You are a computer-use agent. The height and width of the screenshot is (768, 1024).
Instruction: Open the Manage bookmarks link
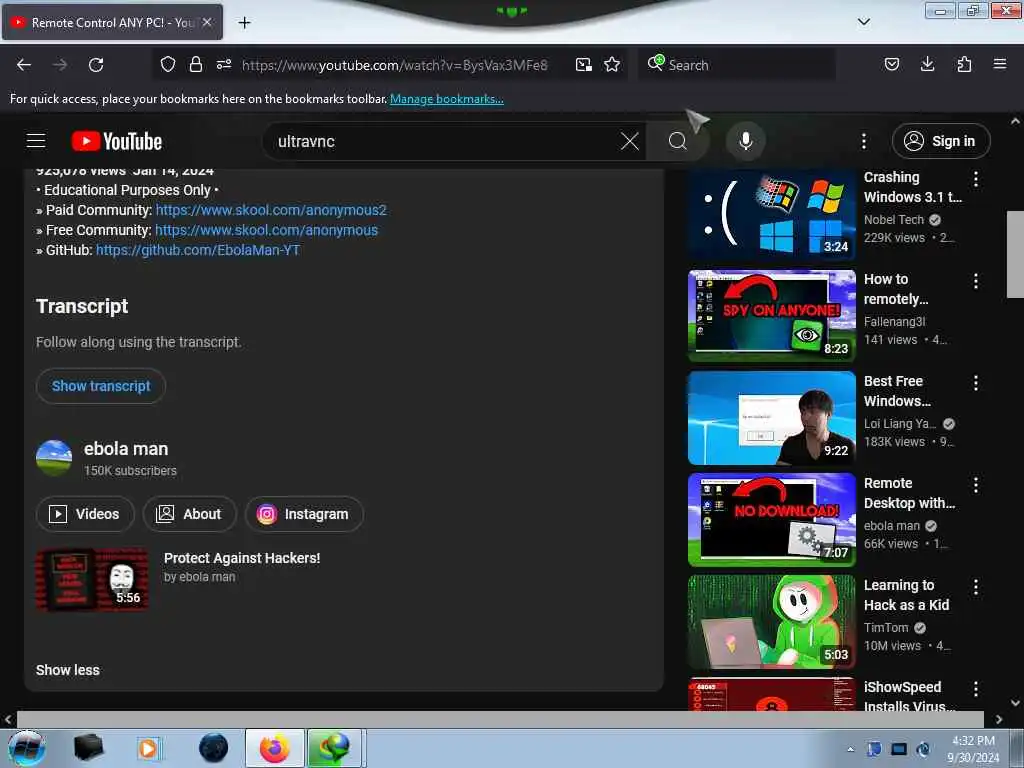(x=447, y=99)
